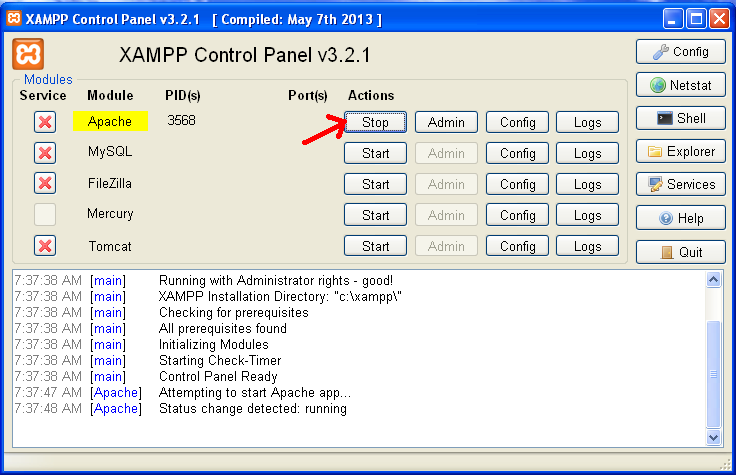Click log line 'Checking for prerequisites'
Screen dimensions: 736x475
tap(234, 313)
